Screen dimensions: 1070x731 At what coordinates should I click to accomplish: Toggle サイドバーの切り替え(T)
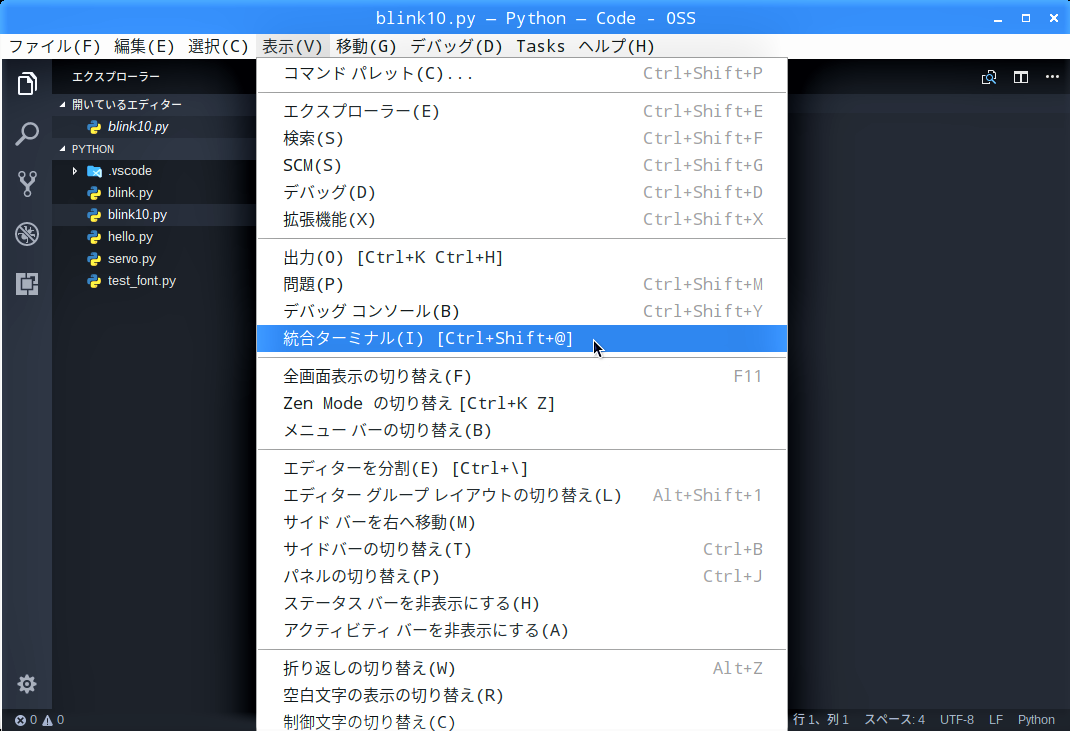pos(522,549)
